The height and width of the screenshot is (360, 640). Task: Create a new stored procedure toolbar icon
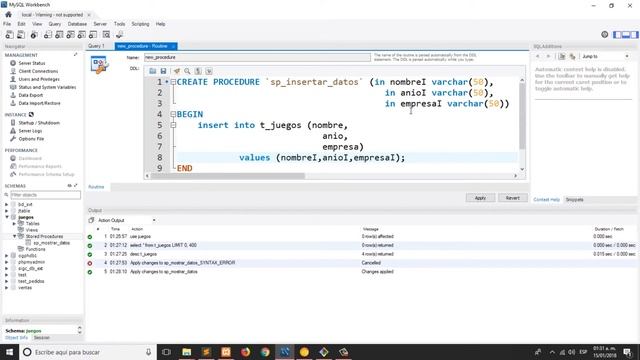pos(82,35)
